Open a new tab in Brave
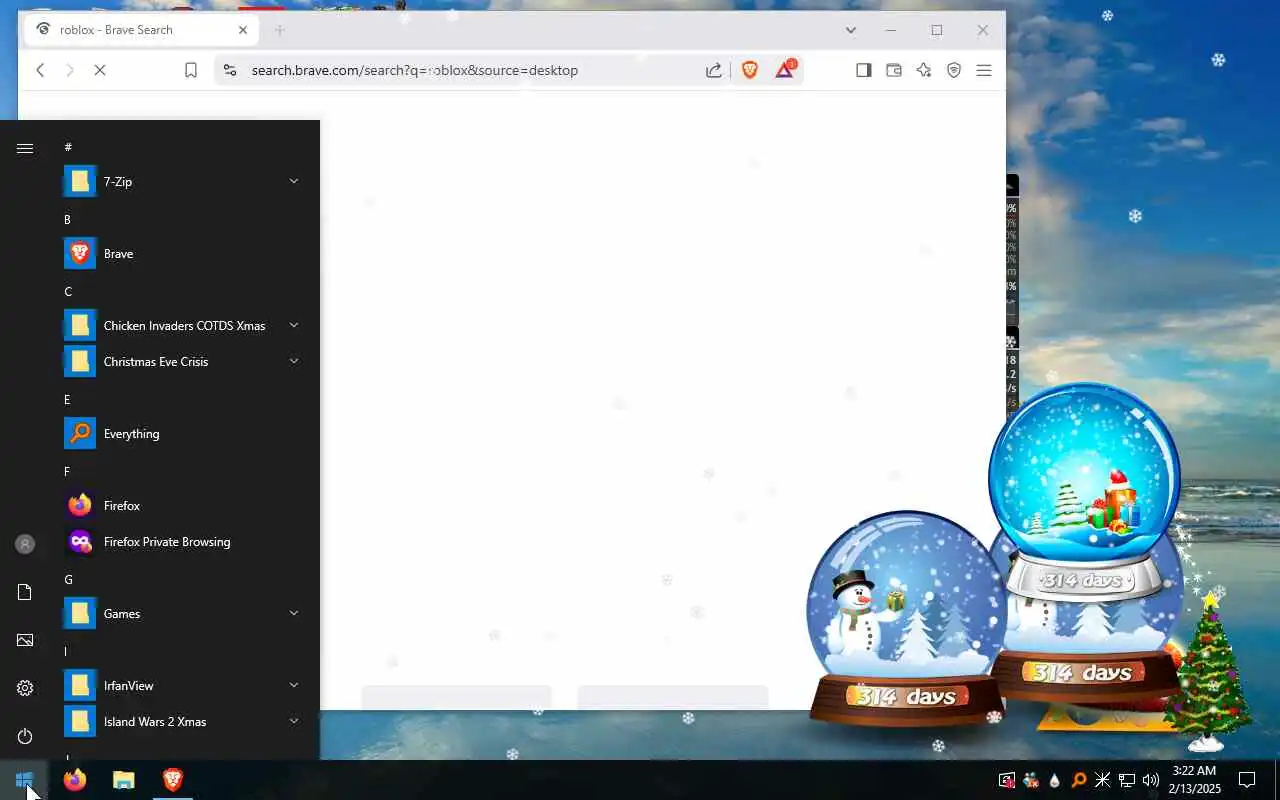The image size is (1280, 800). coord(280,30)
